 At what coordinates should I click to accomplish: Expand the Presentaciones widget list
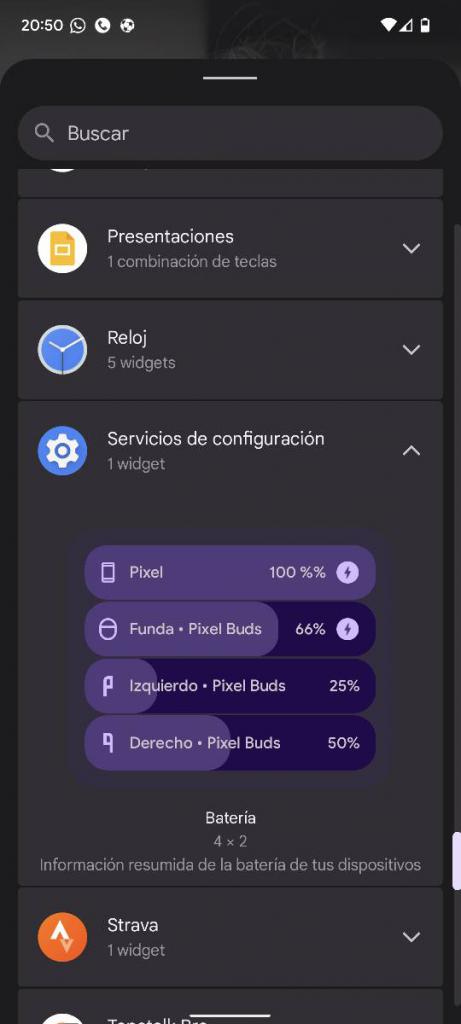[411, 248]
